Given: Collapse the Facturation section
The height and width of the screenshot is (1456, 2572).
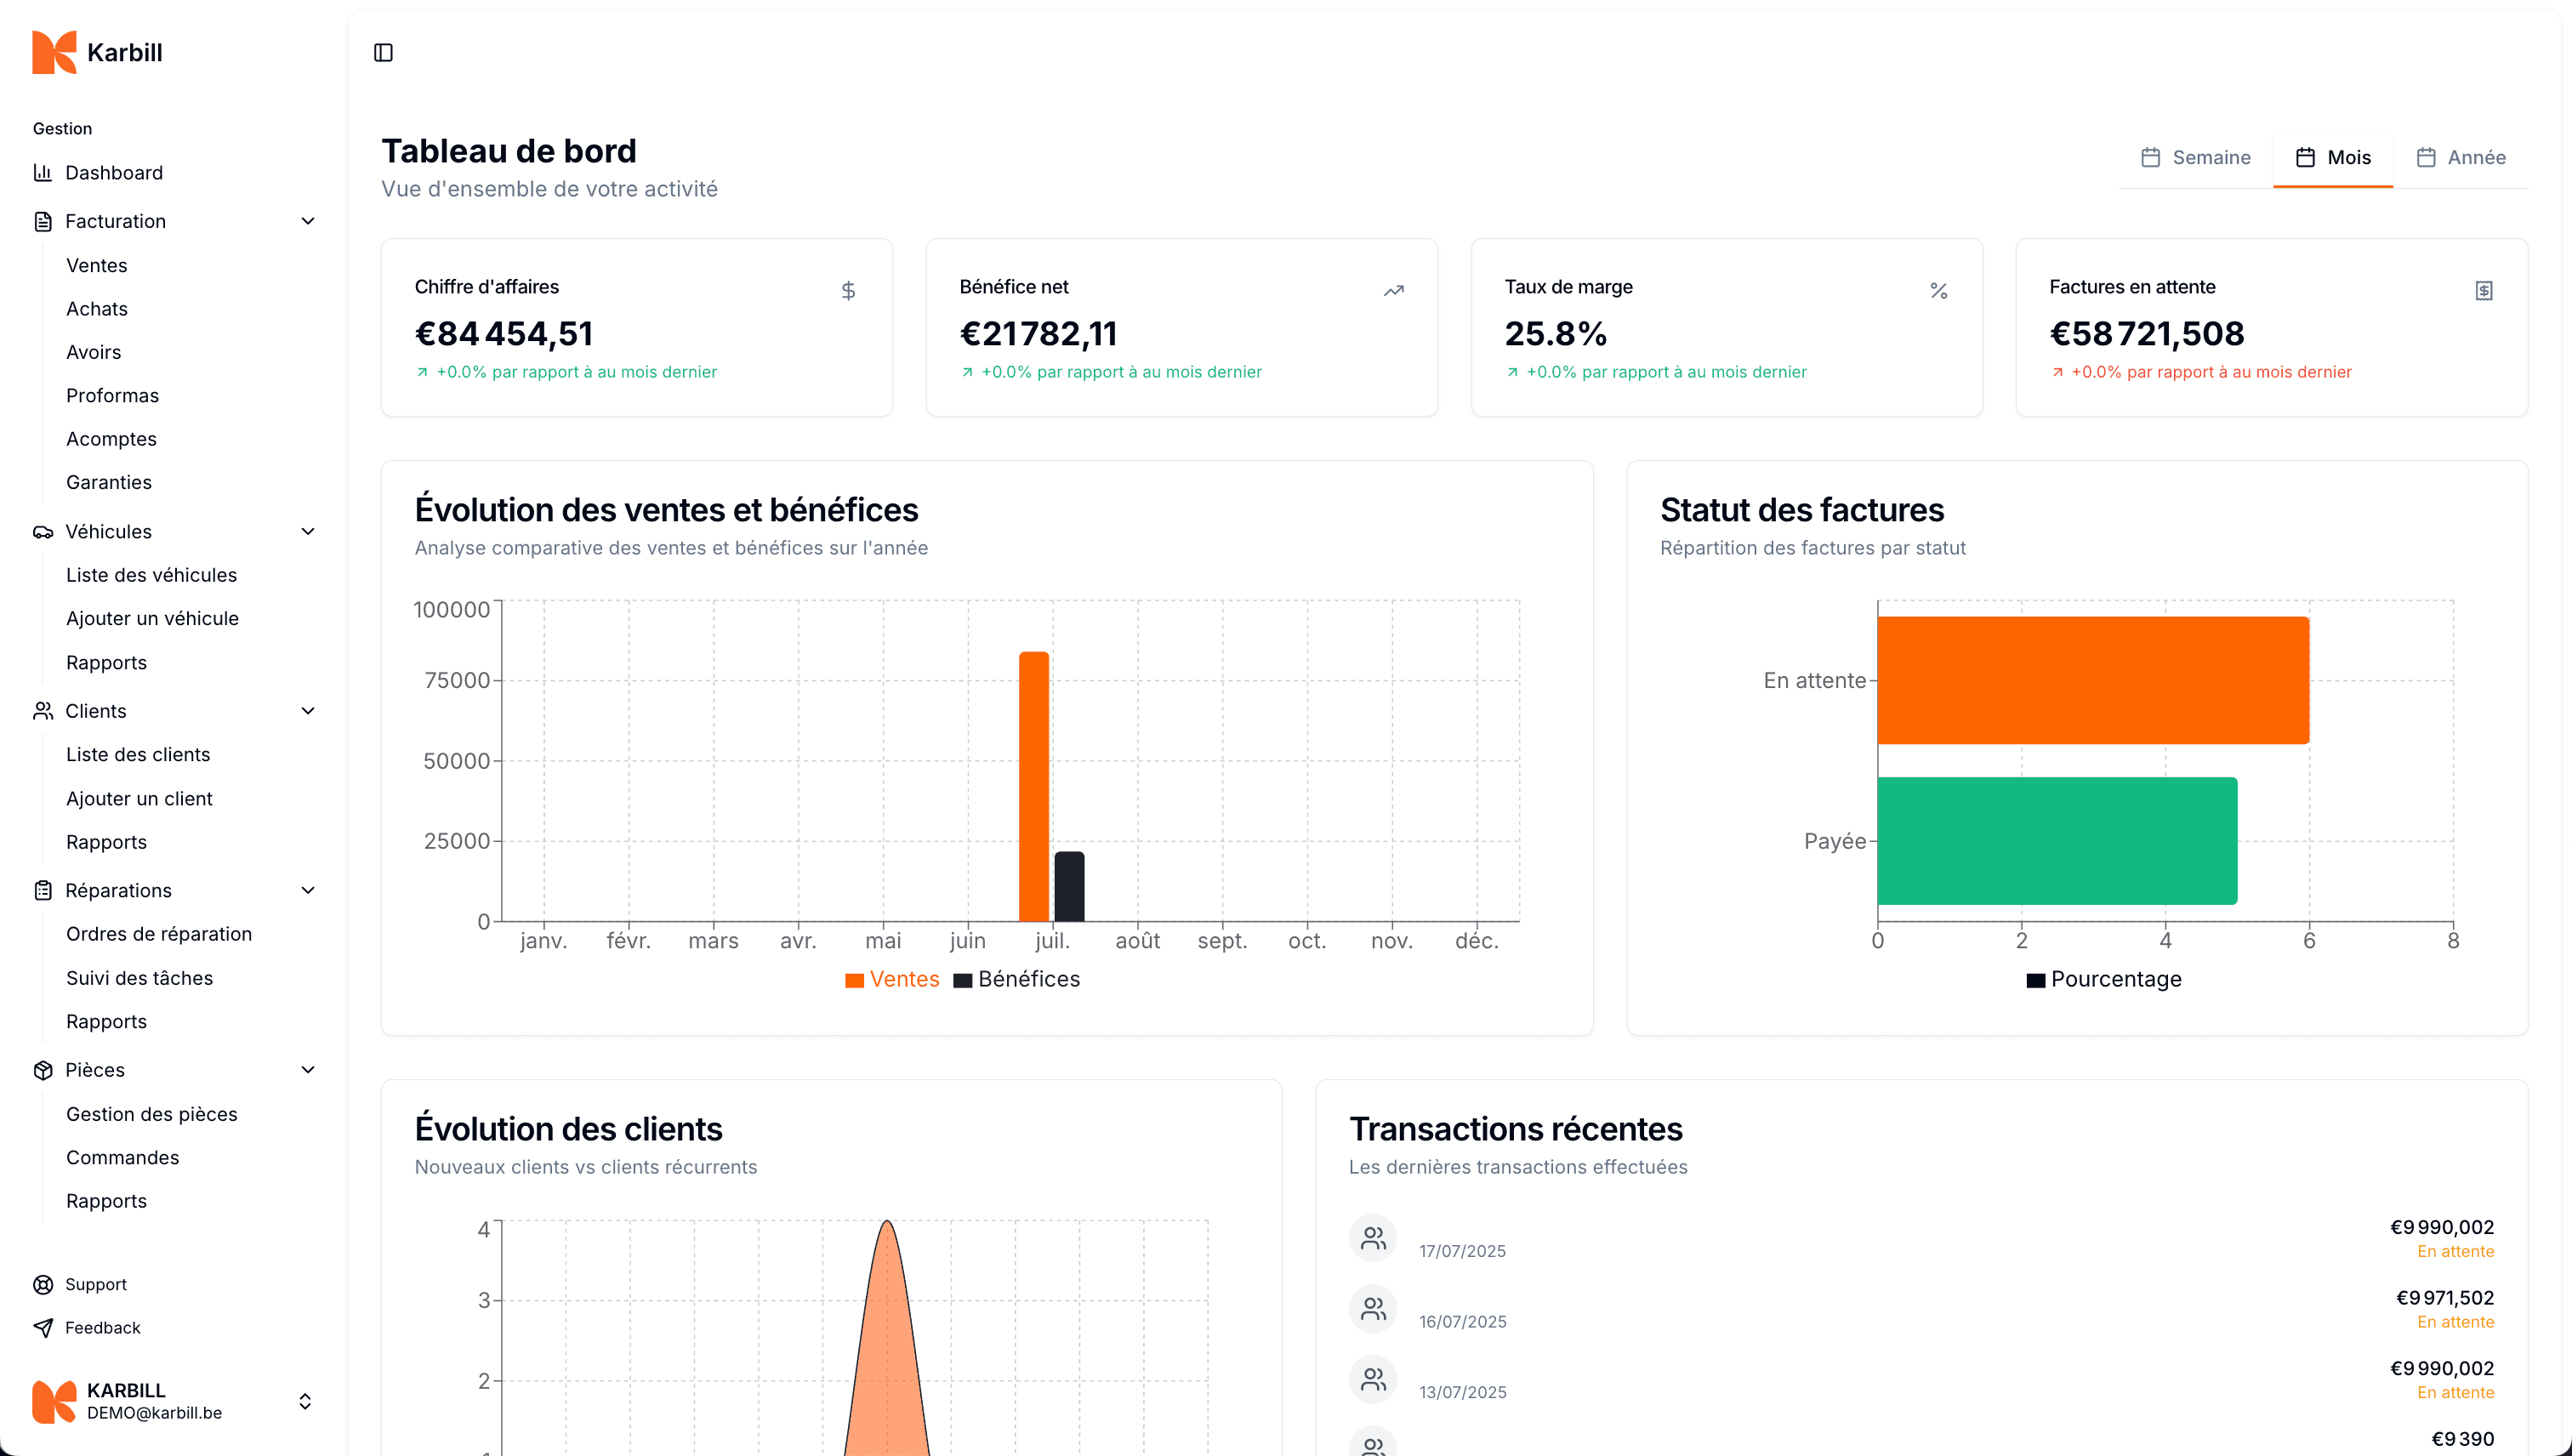Looking at the screenshot, I should point(308,221).
